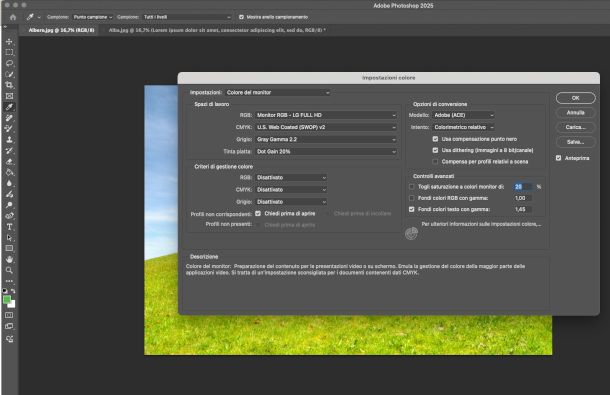610x395 pixels.
Task: Open the Tinta piatta Dot Gain dropdown
Action: (326, 151)
